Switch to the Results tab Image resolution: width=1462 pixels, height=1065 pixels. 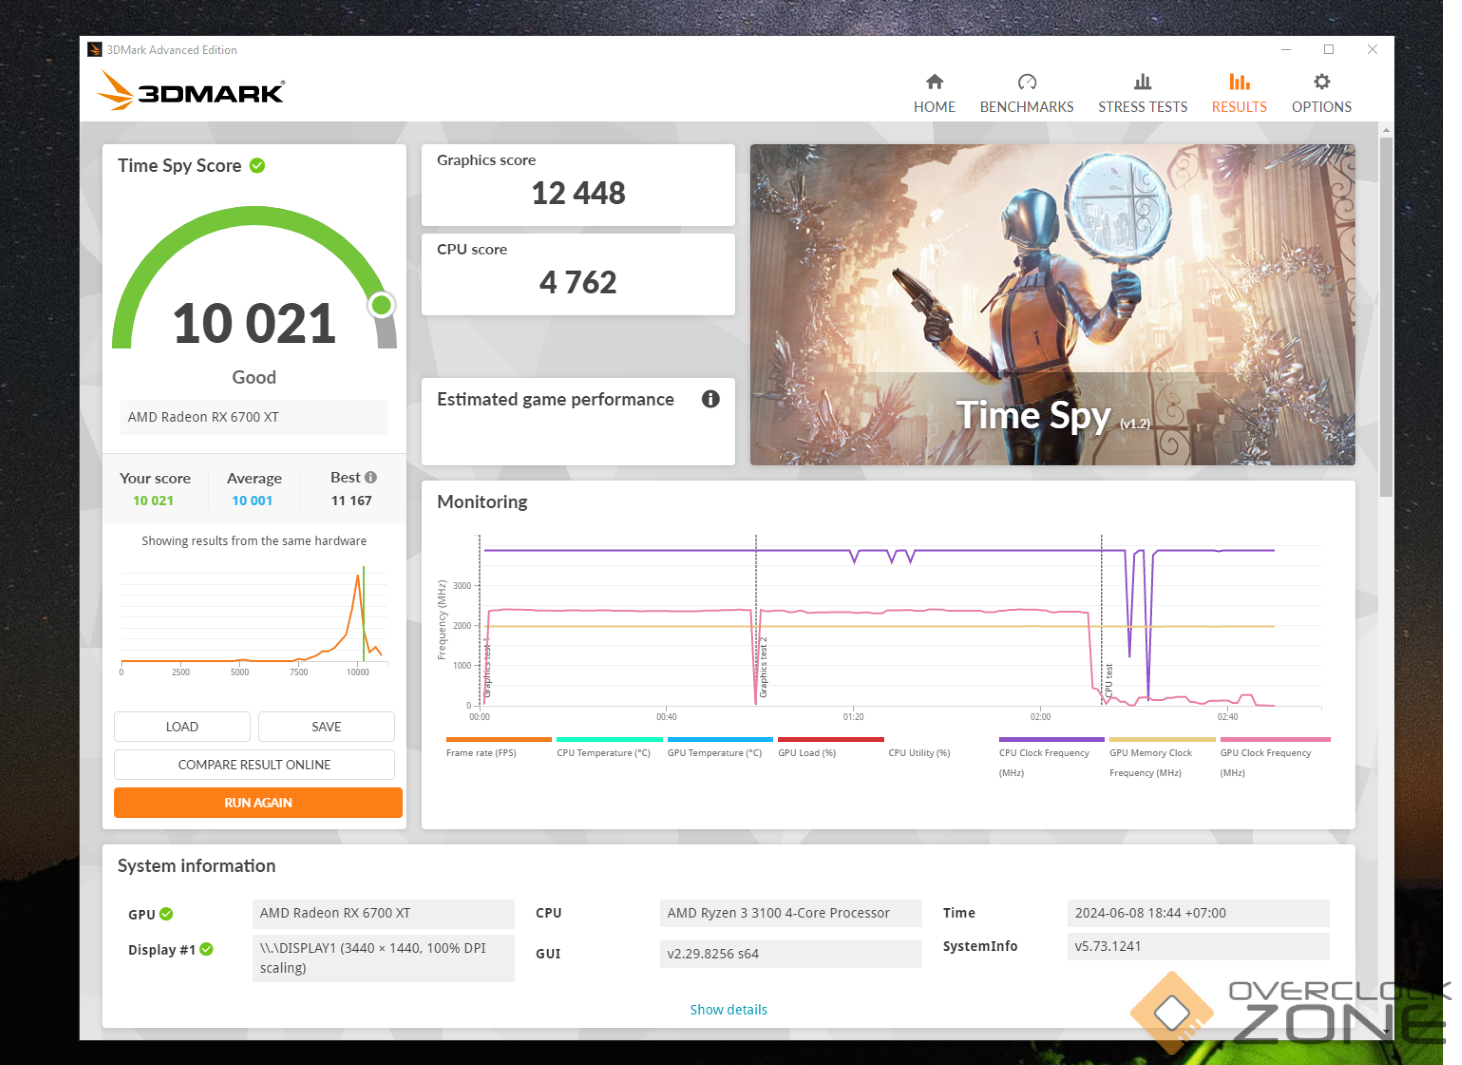(1239, 93)
